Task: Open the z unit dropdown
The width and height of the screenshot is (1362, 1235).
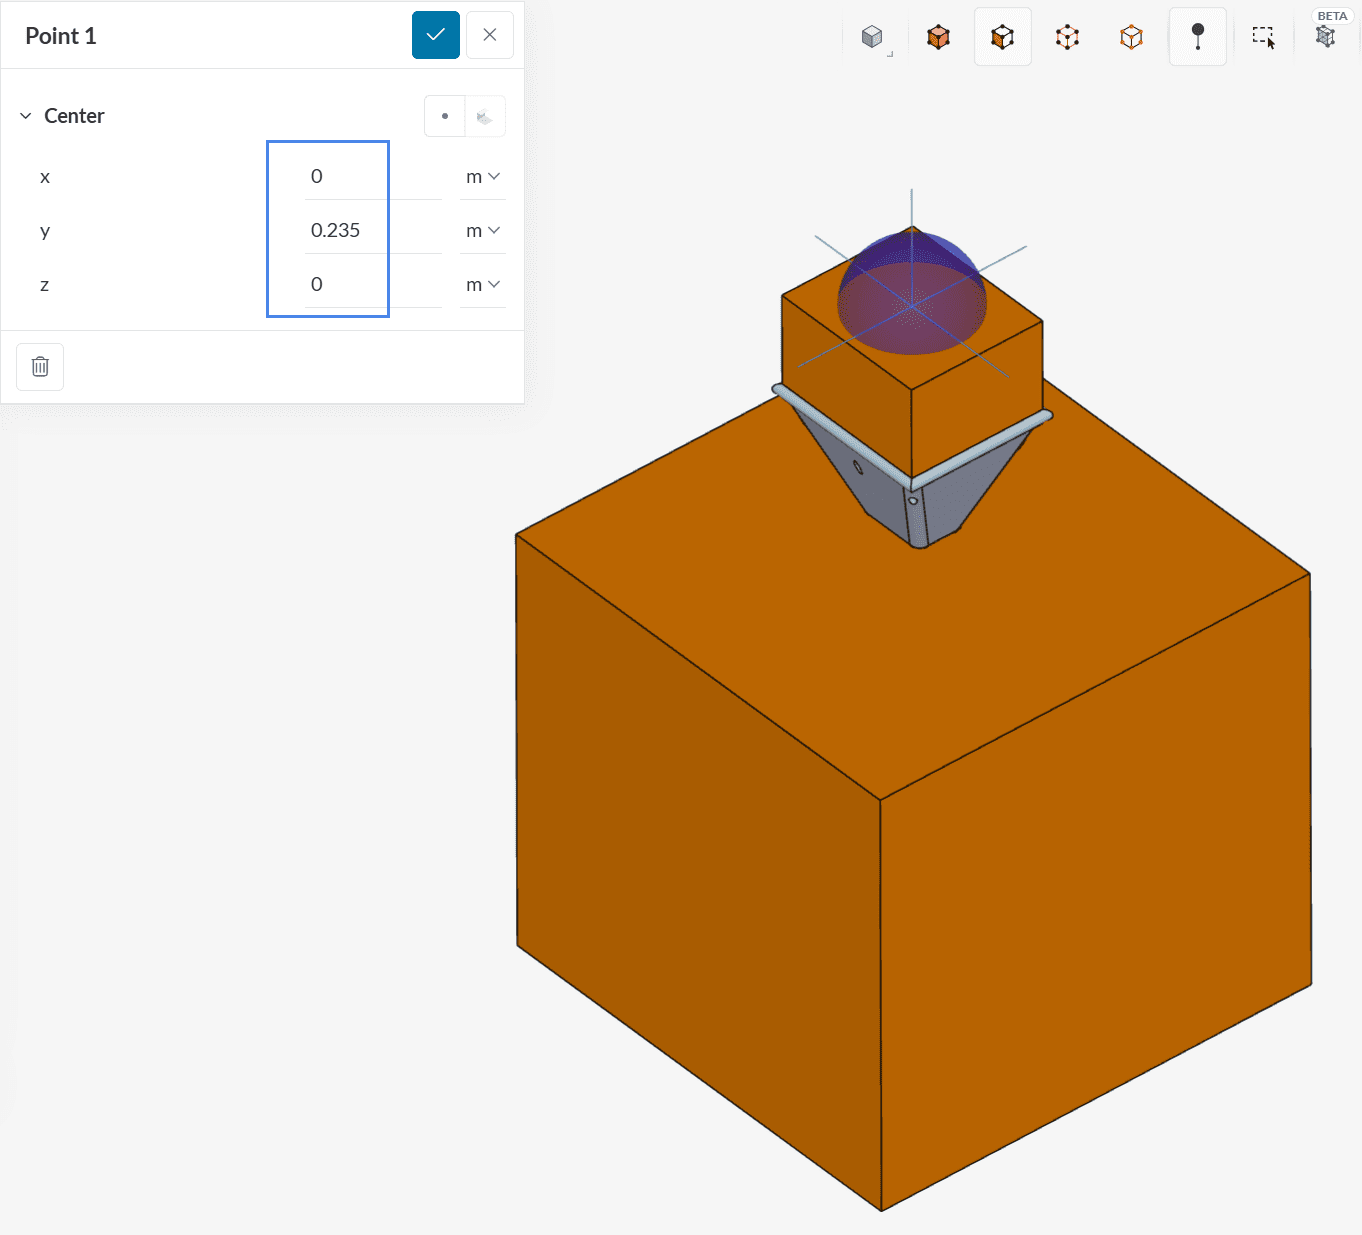Action: [x=482, y=285]
